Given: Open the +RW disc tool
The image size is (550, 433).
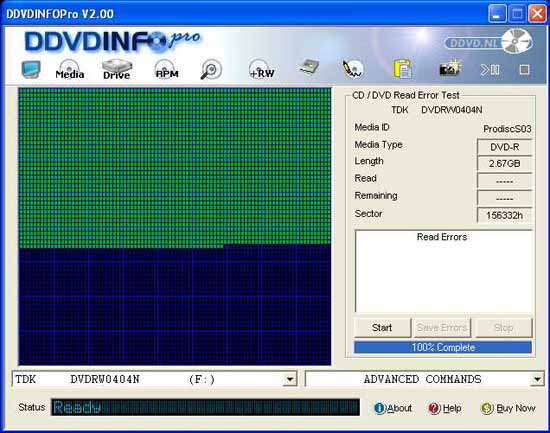Looking at the screenshot, I should pos(262,69).
